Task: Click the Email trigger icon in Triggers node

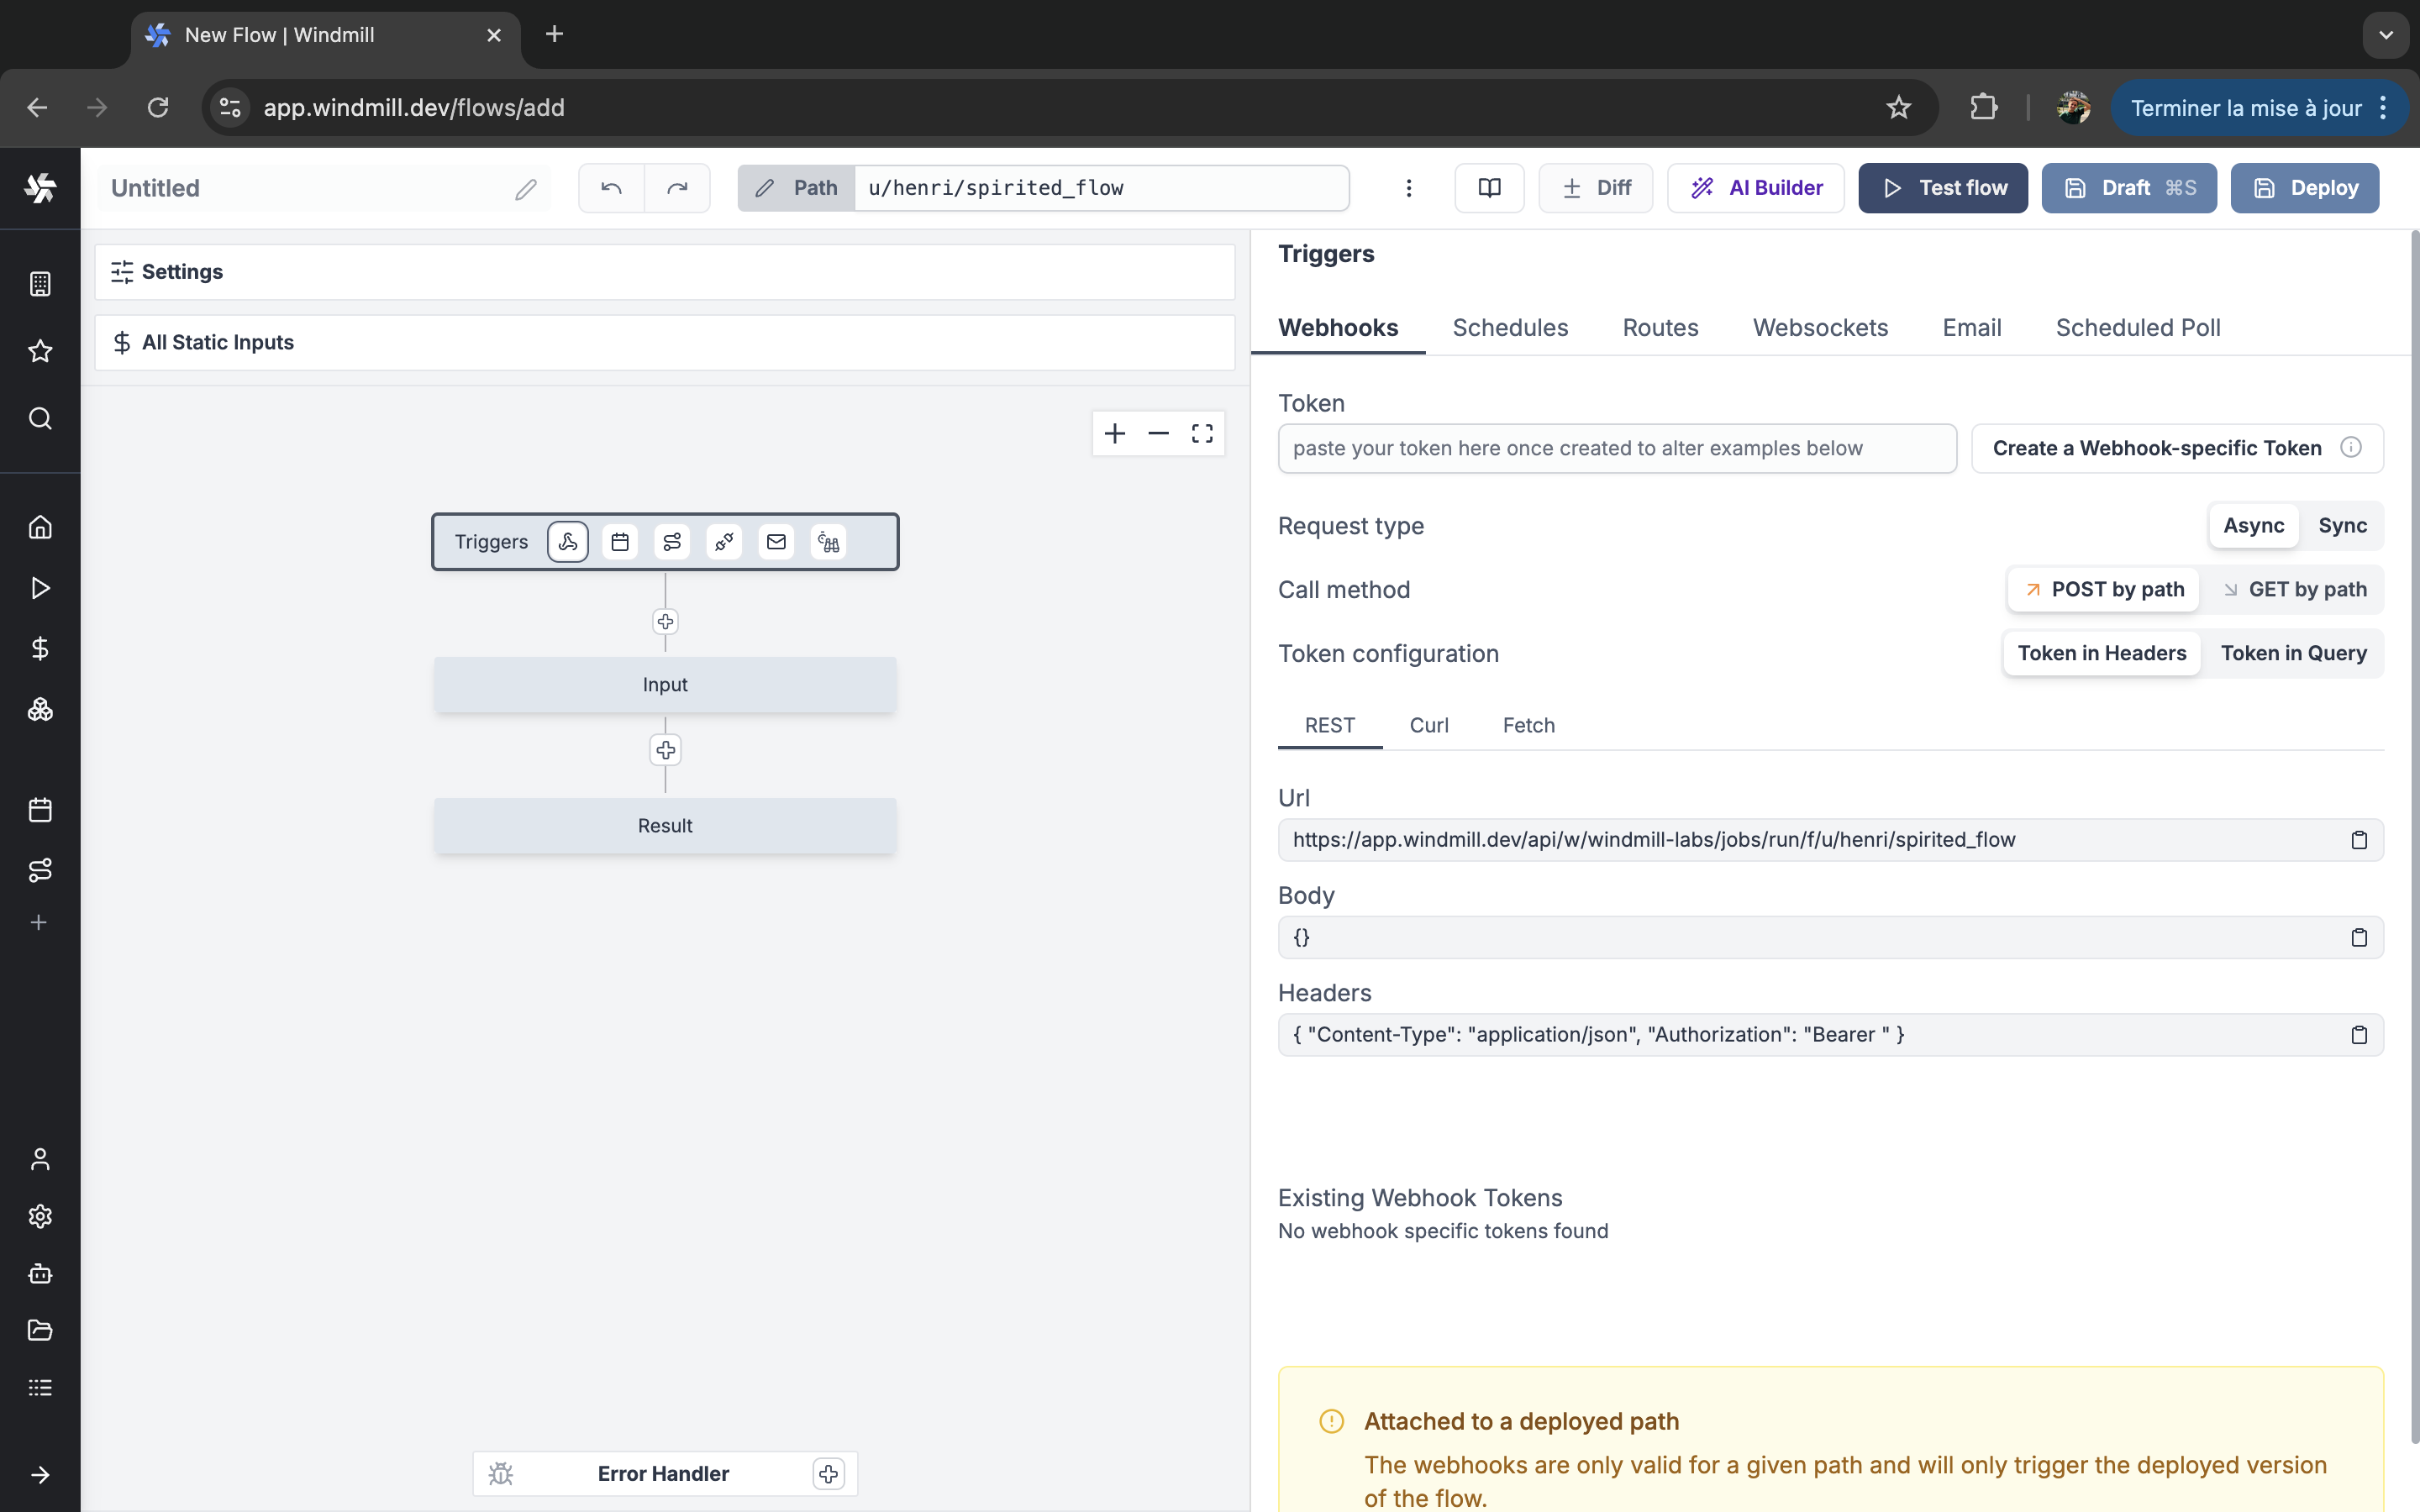Action: pyautogui.click(x=776, y=542)
